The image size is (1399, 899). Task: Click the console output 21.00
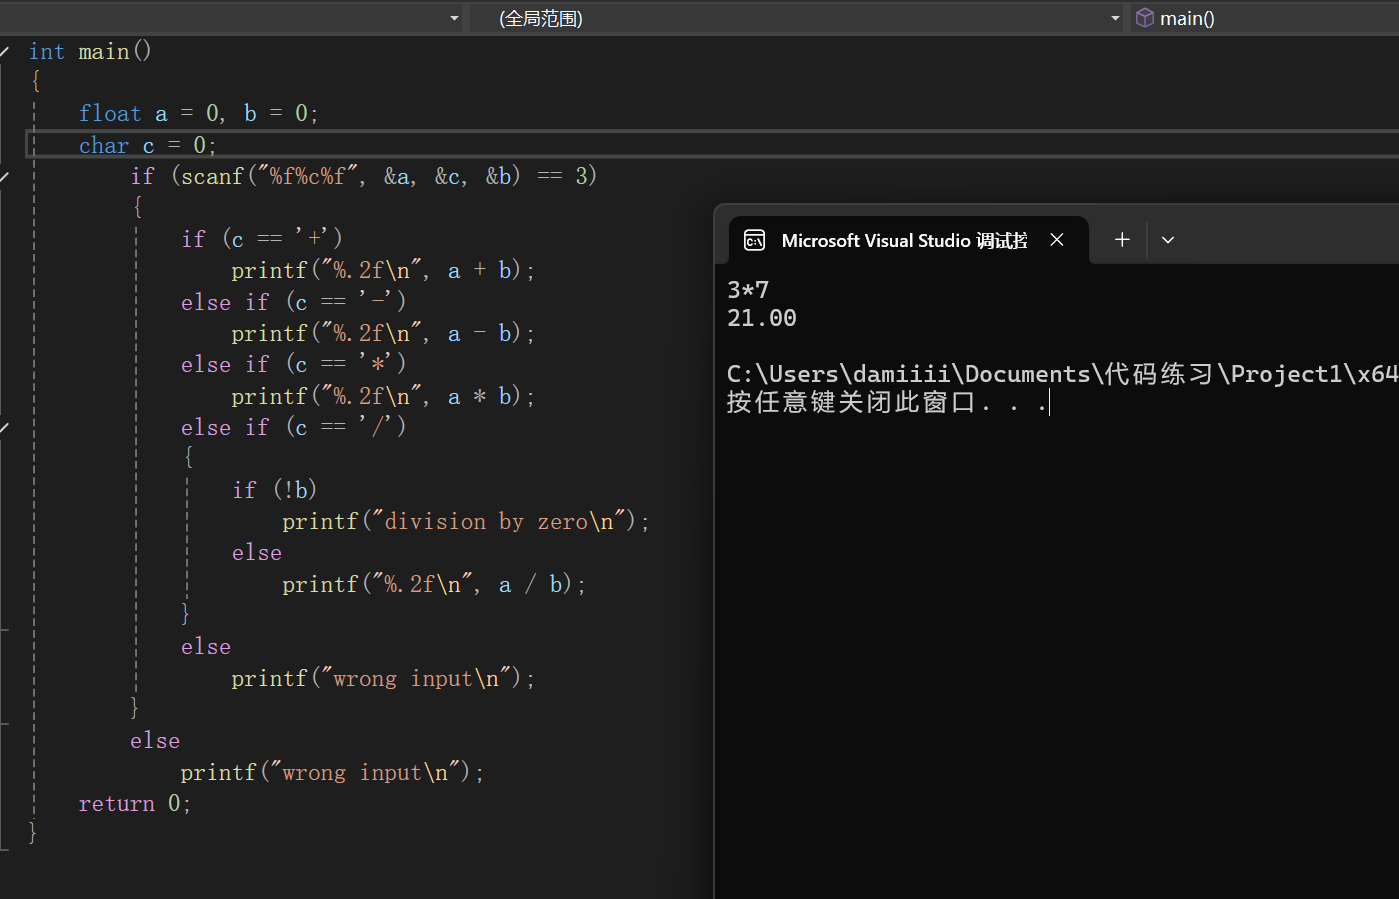point(762,318)
